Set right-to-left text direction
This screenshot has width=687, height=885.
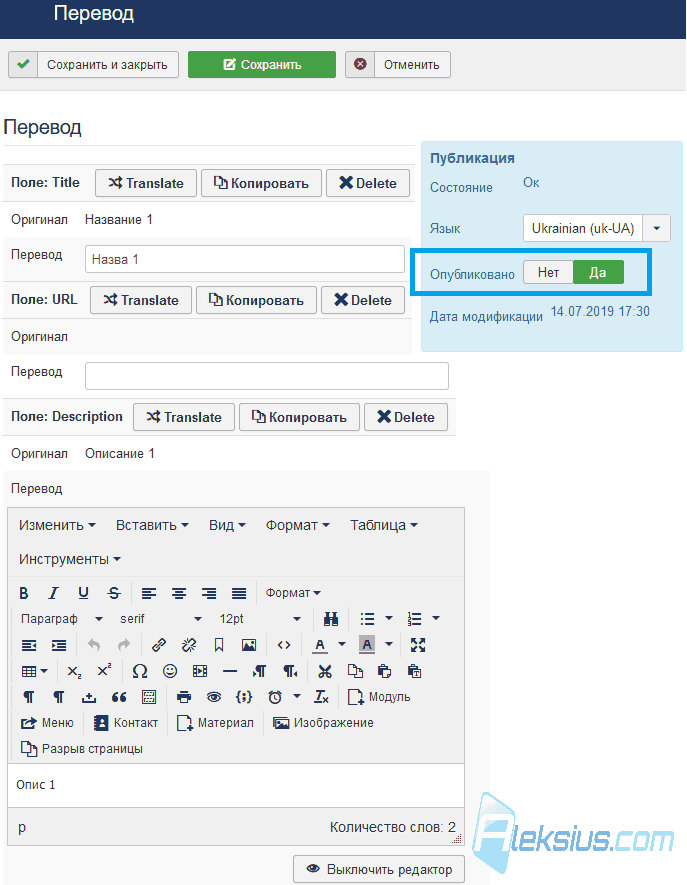290,671
